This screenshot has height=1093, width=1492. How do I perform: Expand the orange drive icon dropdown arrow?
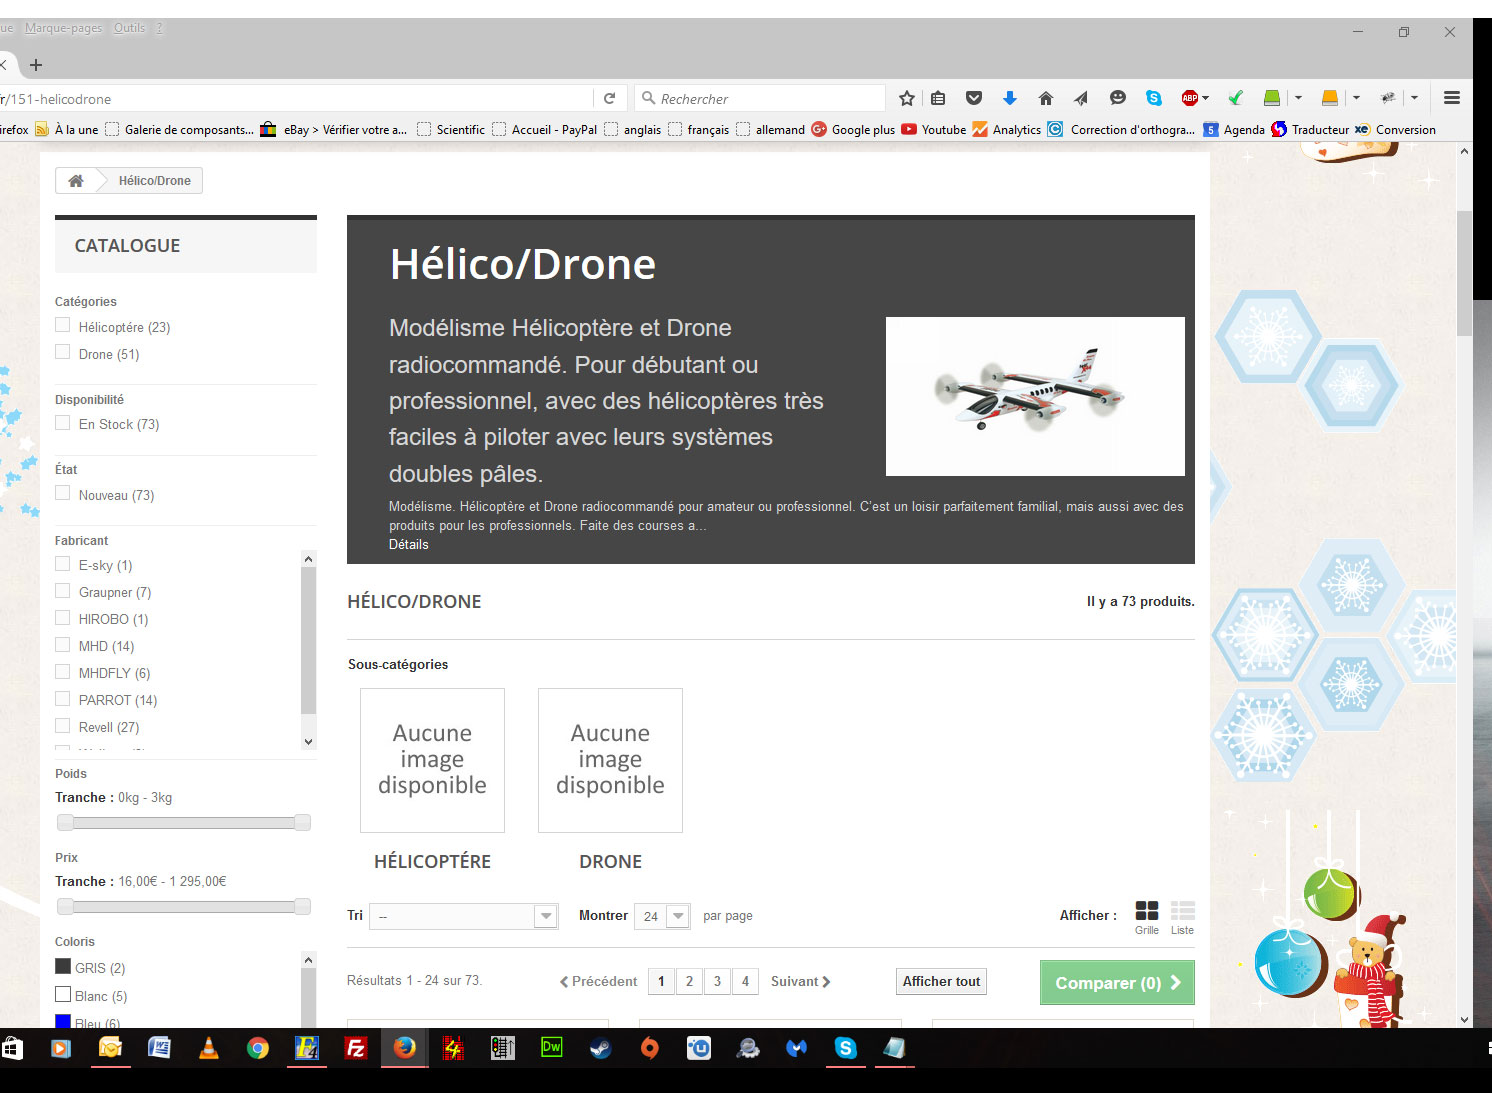[1356, 98]
